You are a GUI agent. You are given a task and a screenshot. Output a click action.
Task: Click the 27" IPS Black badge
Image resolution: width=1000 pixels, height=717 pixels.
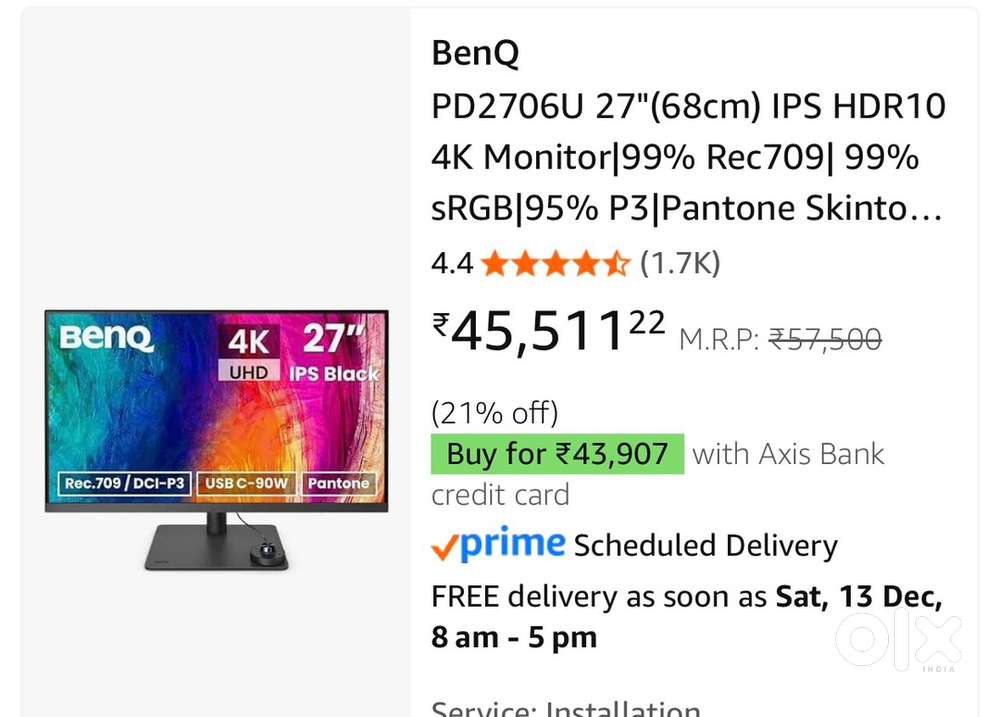(334, 354)
